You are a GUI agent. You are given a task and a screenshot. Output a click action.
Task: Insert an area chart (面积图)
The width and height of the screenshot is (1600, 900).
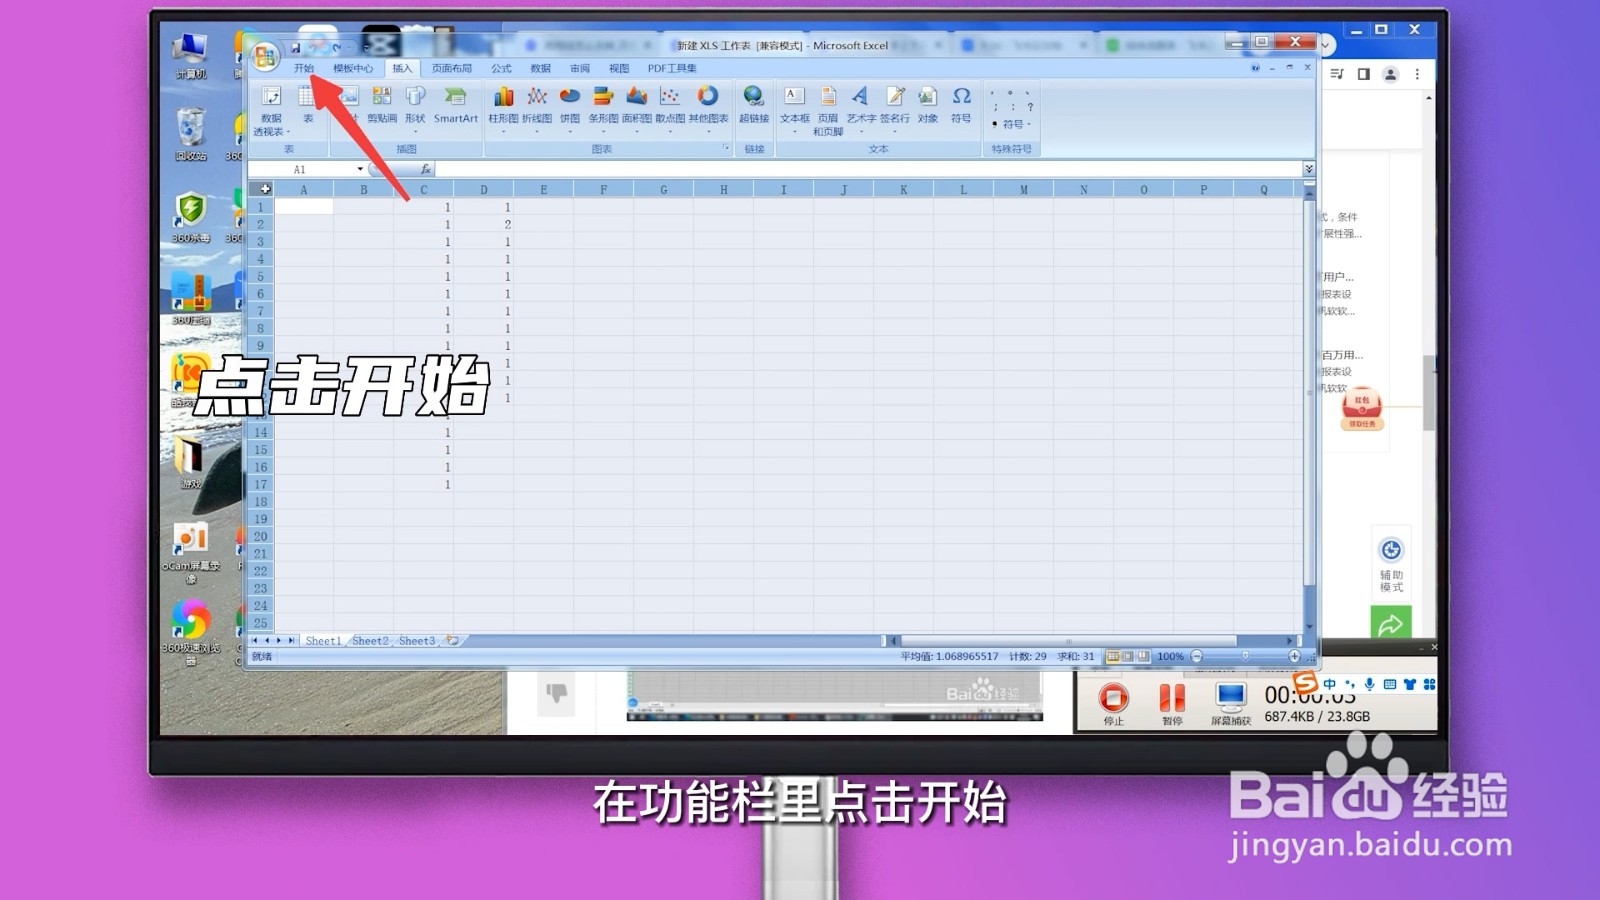pyautogui.click(x=637, y=109)
